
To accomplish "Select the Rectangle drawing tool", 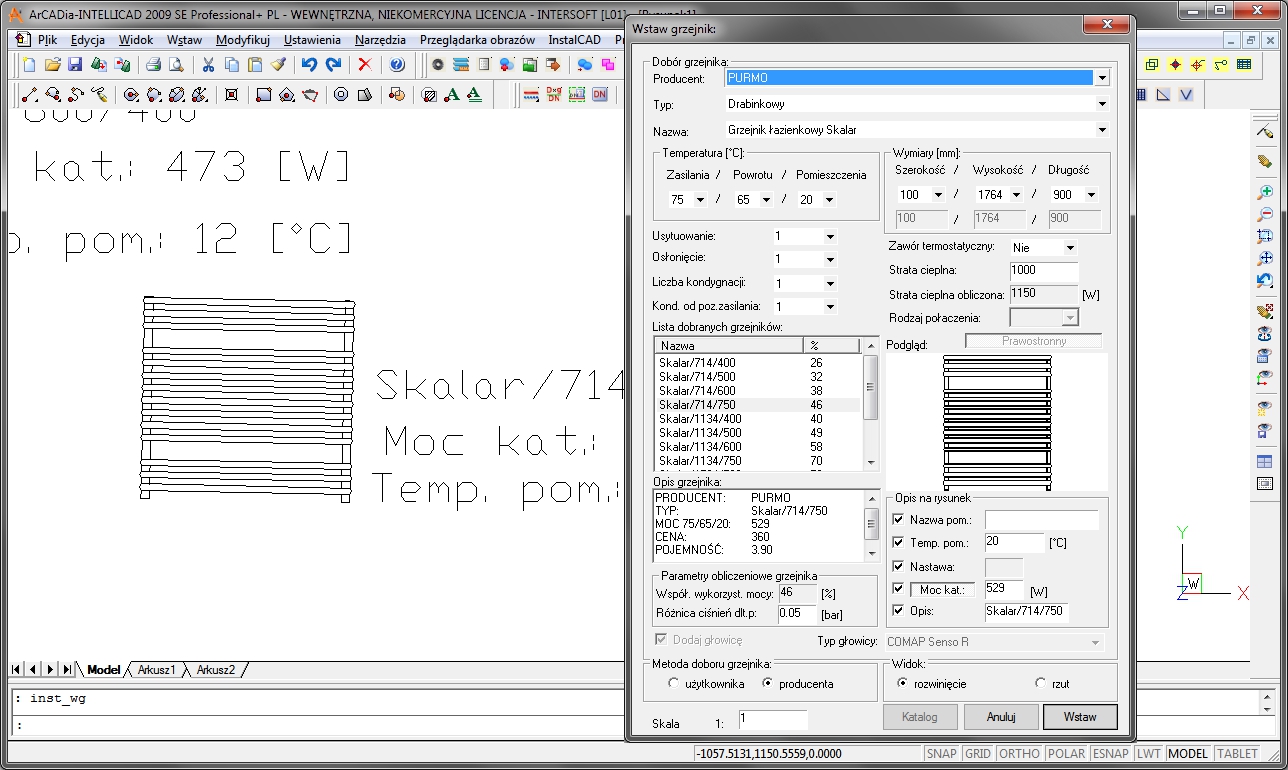I will (264, 95).
